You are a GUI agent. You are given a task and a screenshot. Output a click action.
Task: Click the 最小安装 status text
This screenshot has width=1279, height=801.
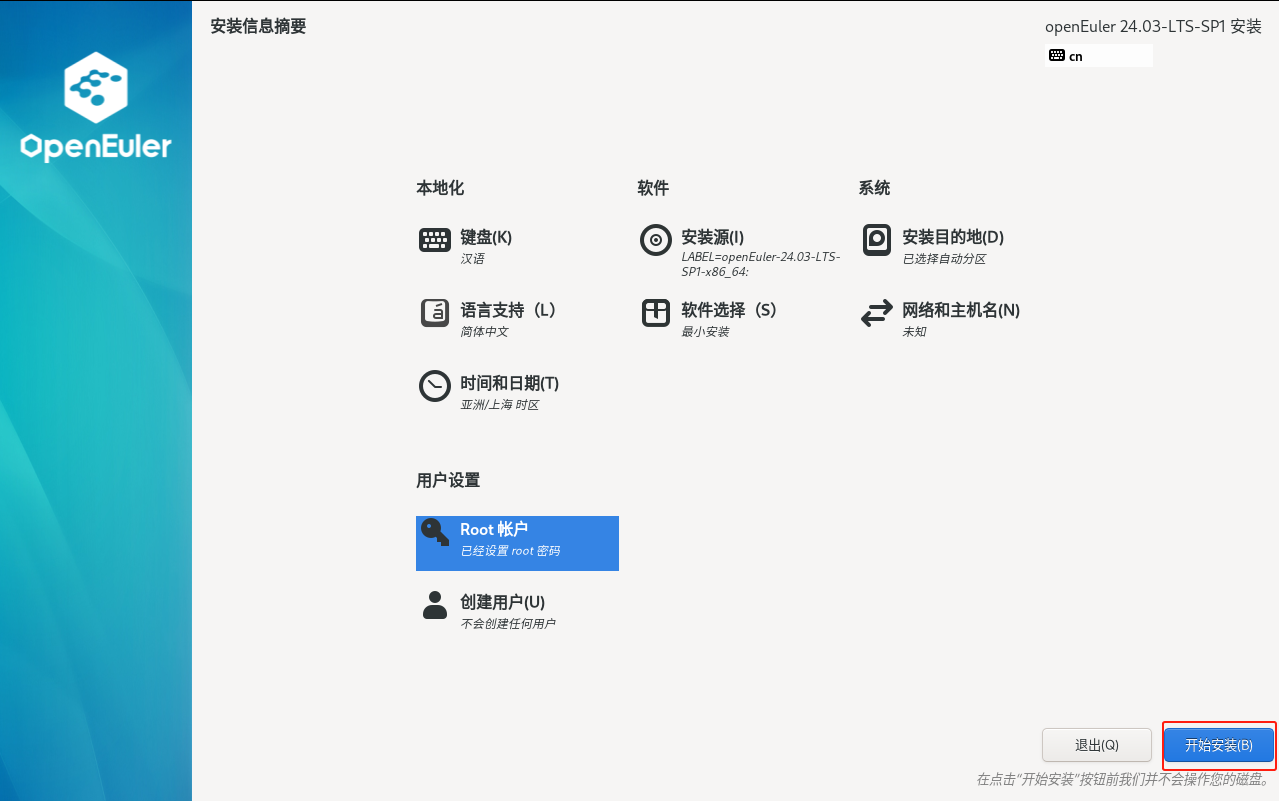(705, 332)
